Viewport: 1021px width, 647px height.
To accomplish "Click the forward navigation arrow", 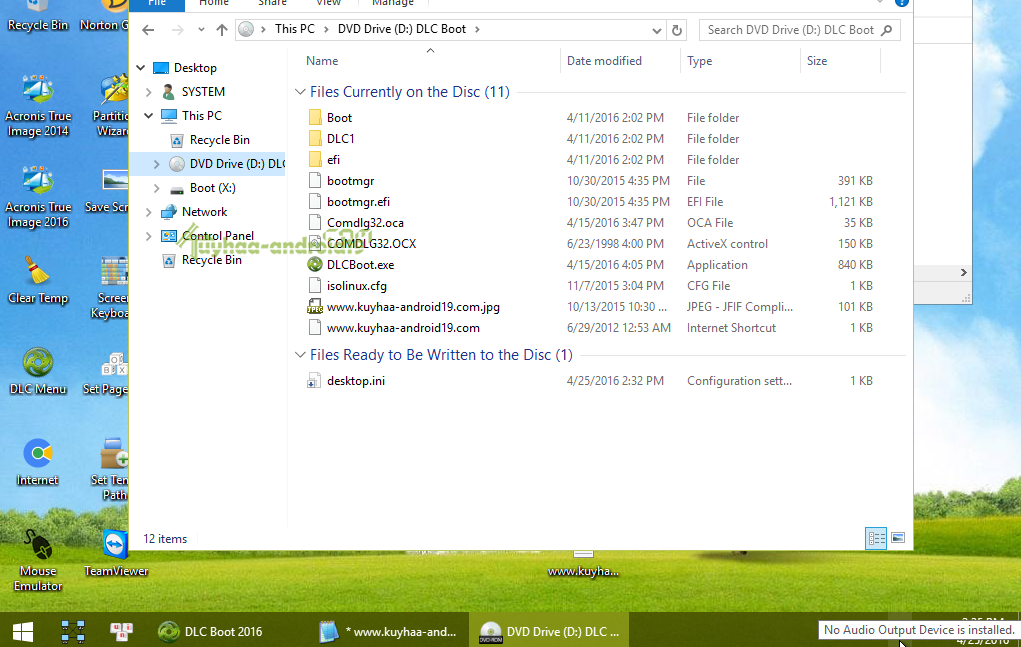I will click(x=177, y=30).
